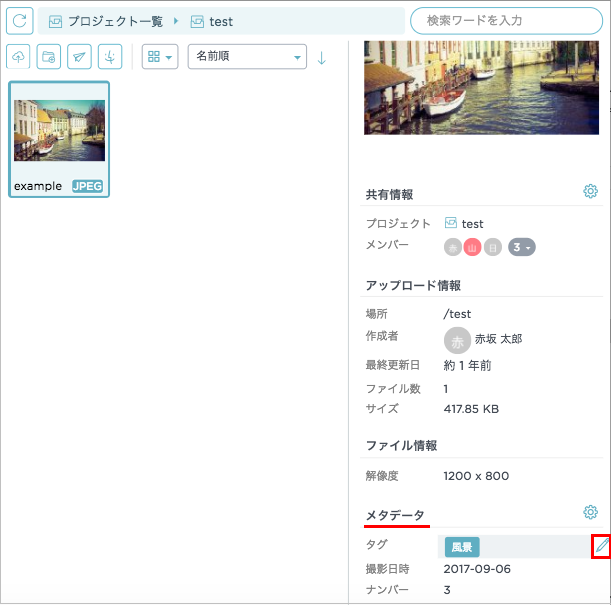Open the grid view mode dropdown
The height and width of the screenshot is (605, 611).
160,56
